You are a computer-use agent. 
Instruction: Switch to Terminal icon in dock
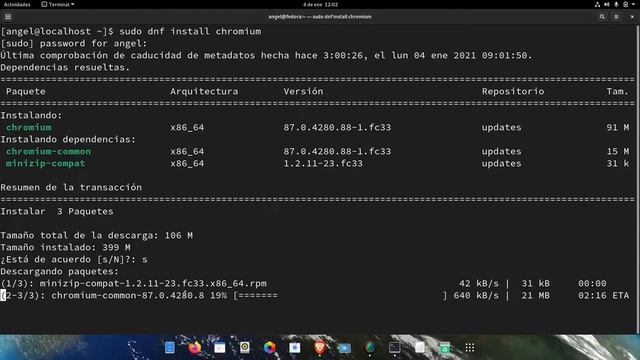coord(395,347)
